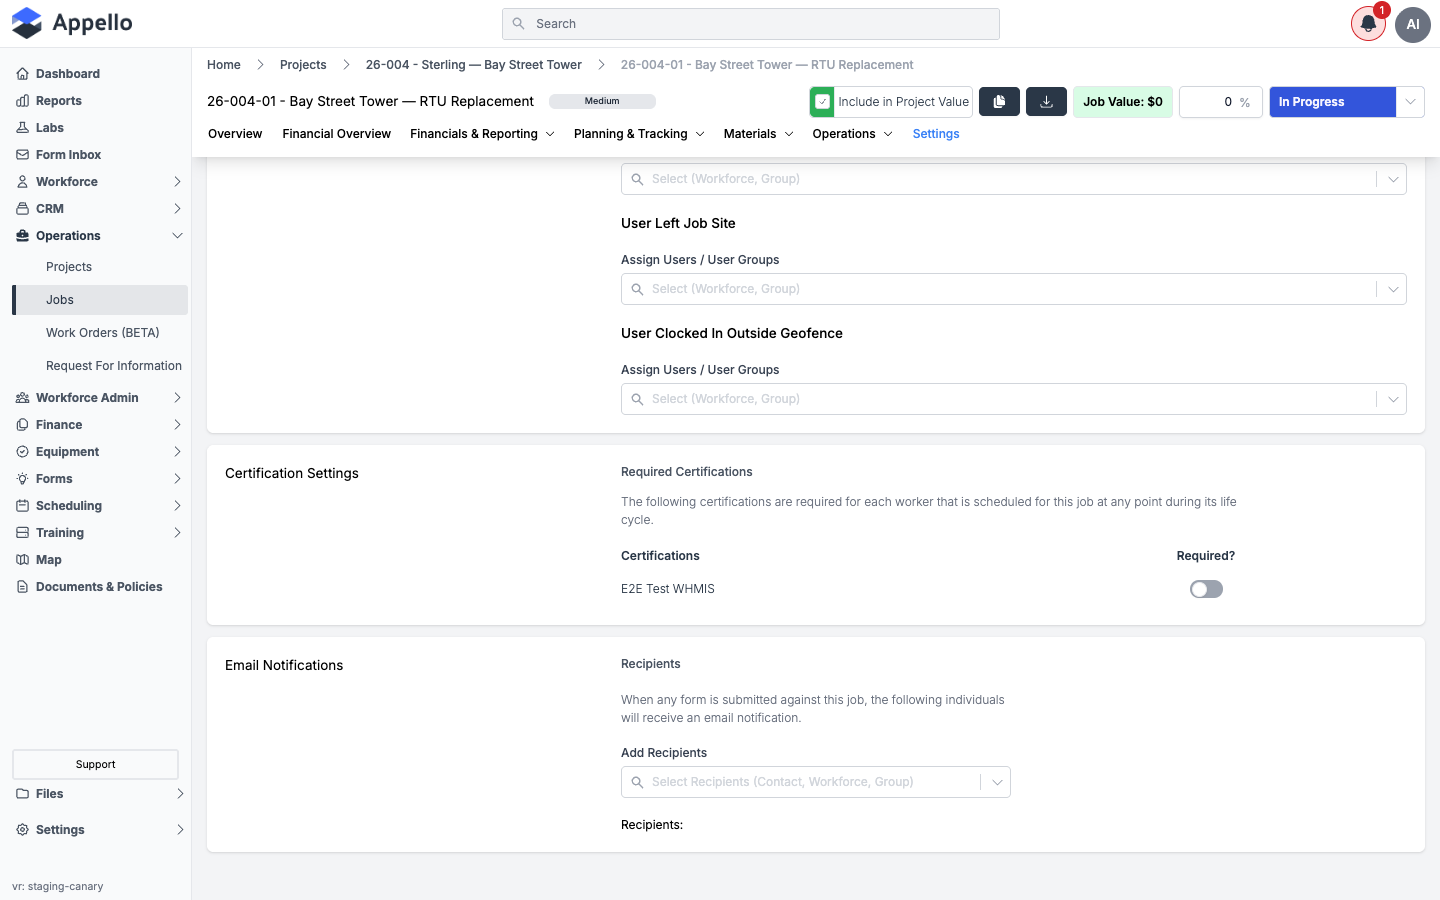Click the Scheduling calendar icon
This screenshot has height=900, width=1440.
point(22,506)
